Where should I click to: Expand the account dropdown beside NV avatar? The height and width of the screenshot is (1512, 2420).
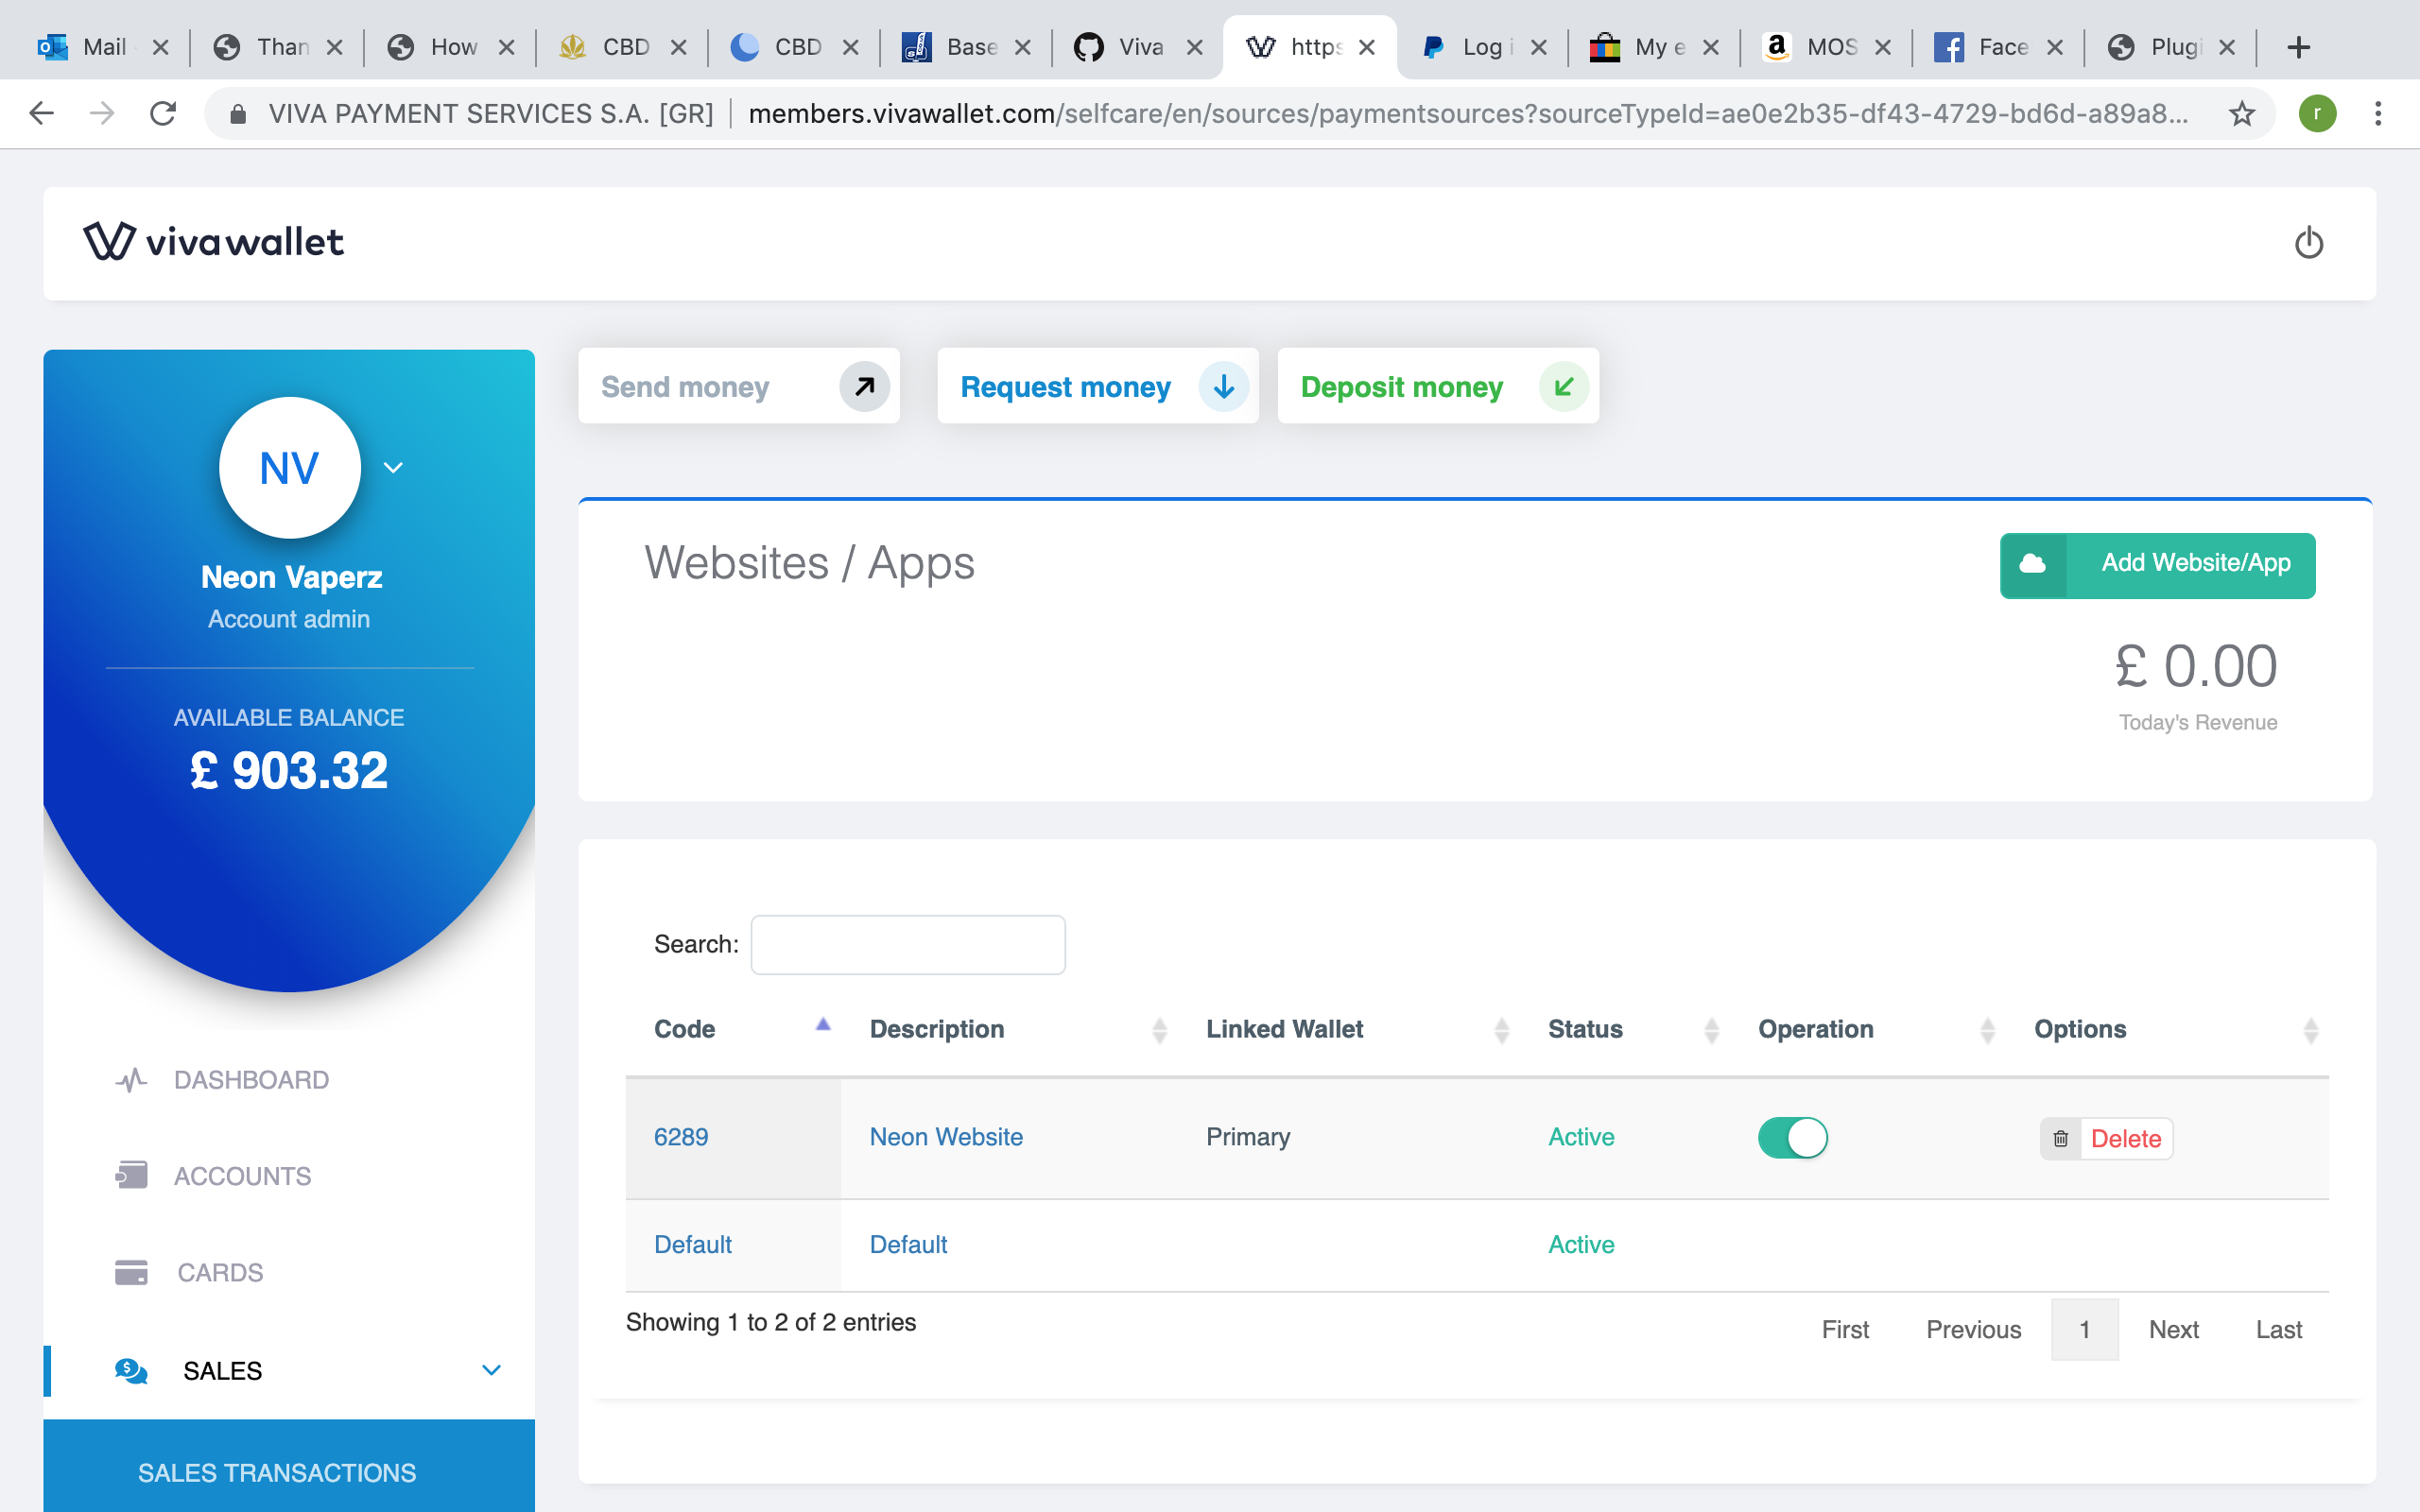pyautogui.click(x=393, y=467)
